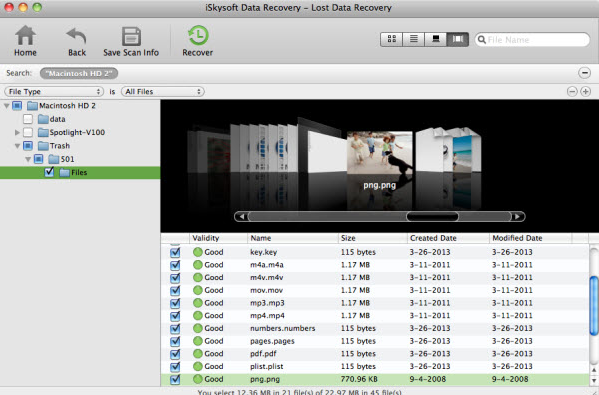Click the "Macintosh HD 2" search token
The image size is (599, 395).
(x=79, y=73)
